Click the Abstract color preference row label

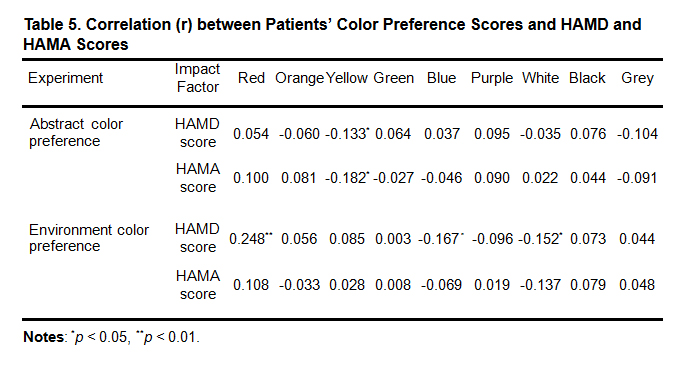pos(76,133)
